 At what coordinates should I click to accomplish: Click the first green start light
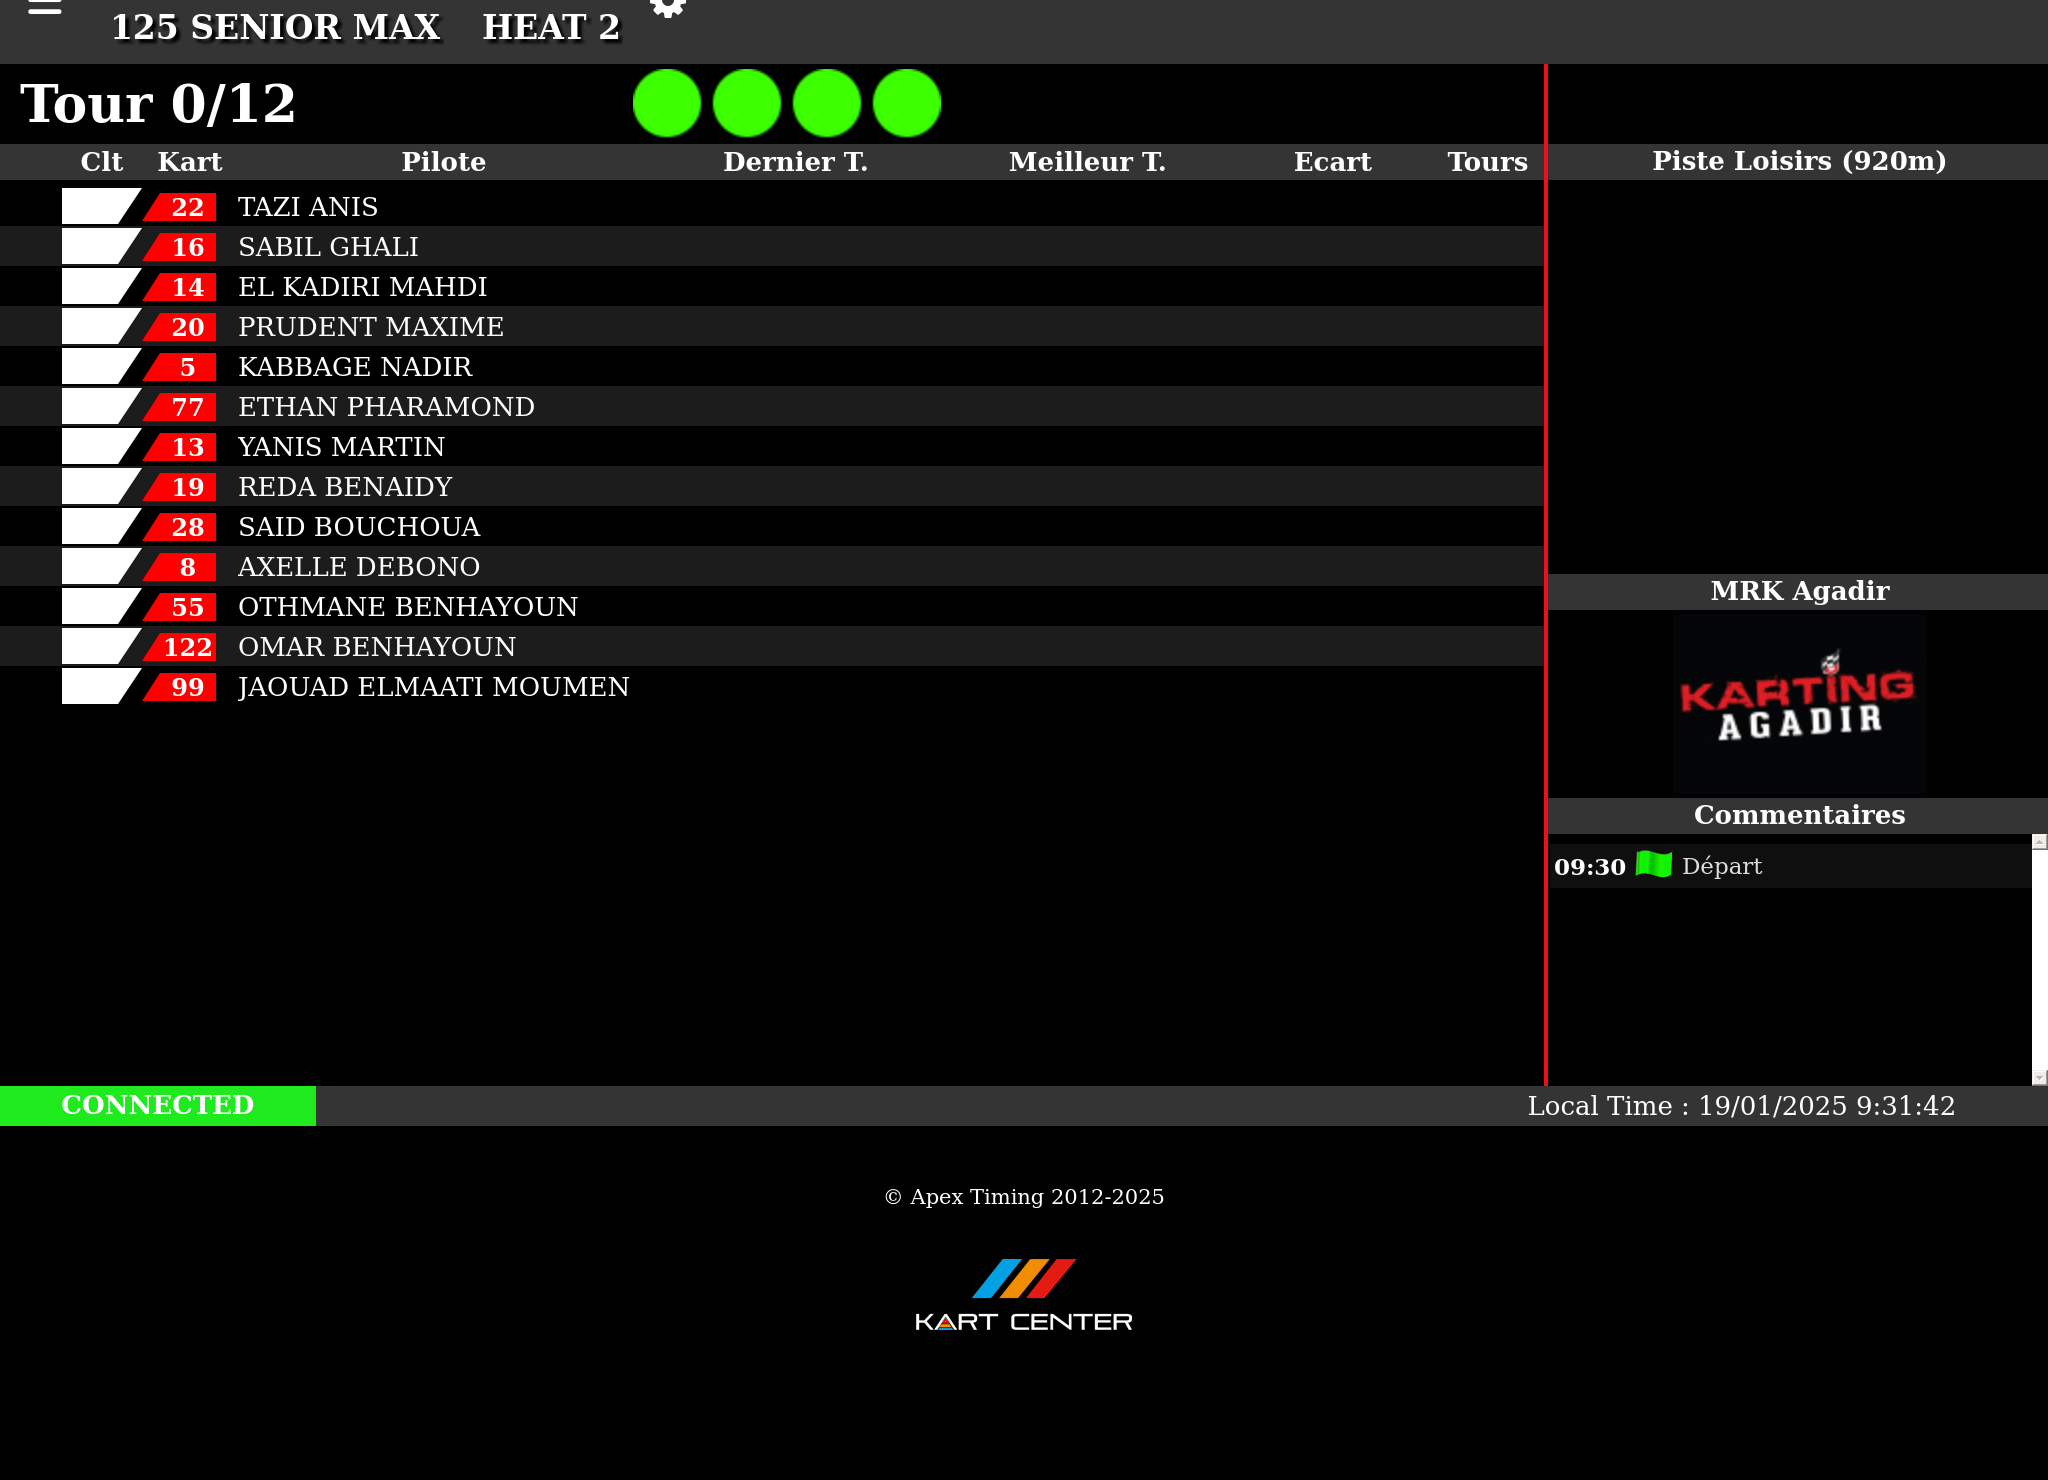[x=667, y=103]
